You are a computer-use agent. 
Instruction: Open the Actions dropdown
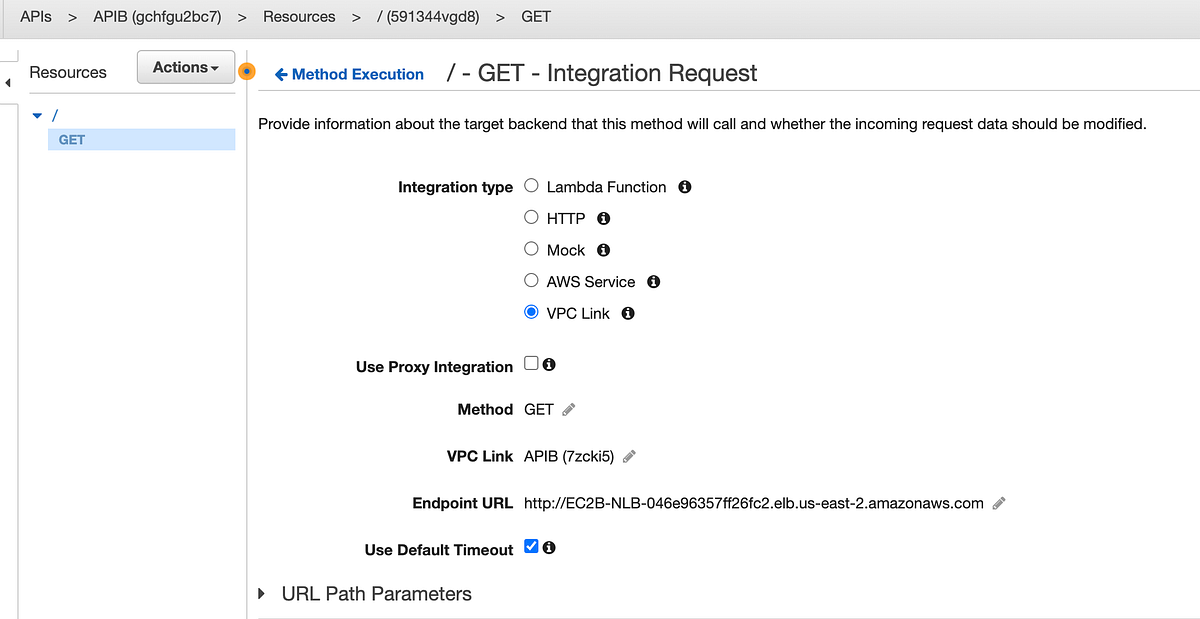pyautogui.click(x=185, y=67)
